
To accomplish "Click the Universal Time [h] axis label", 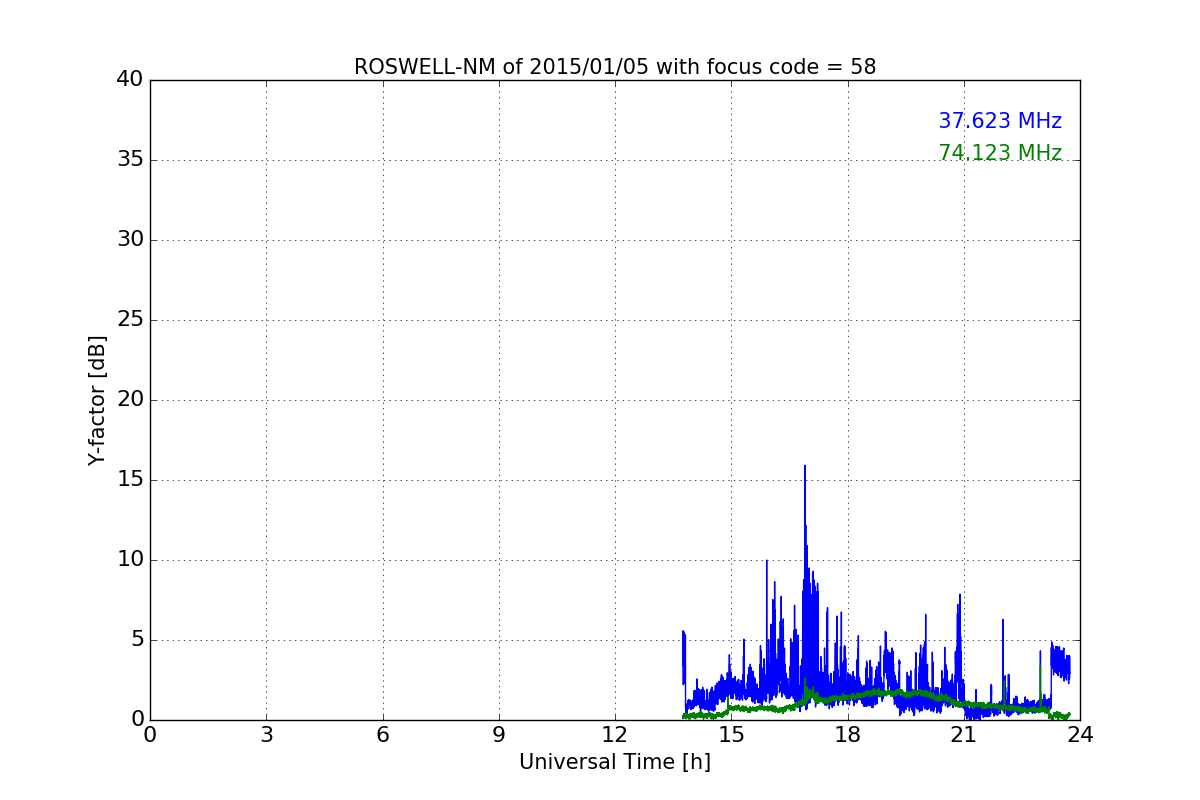I will pos(615,762).
